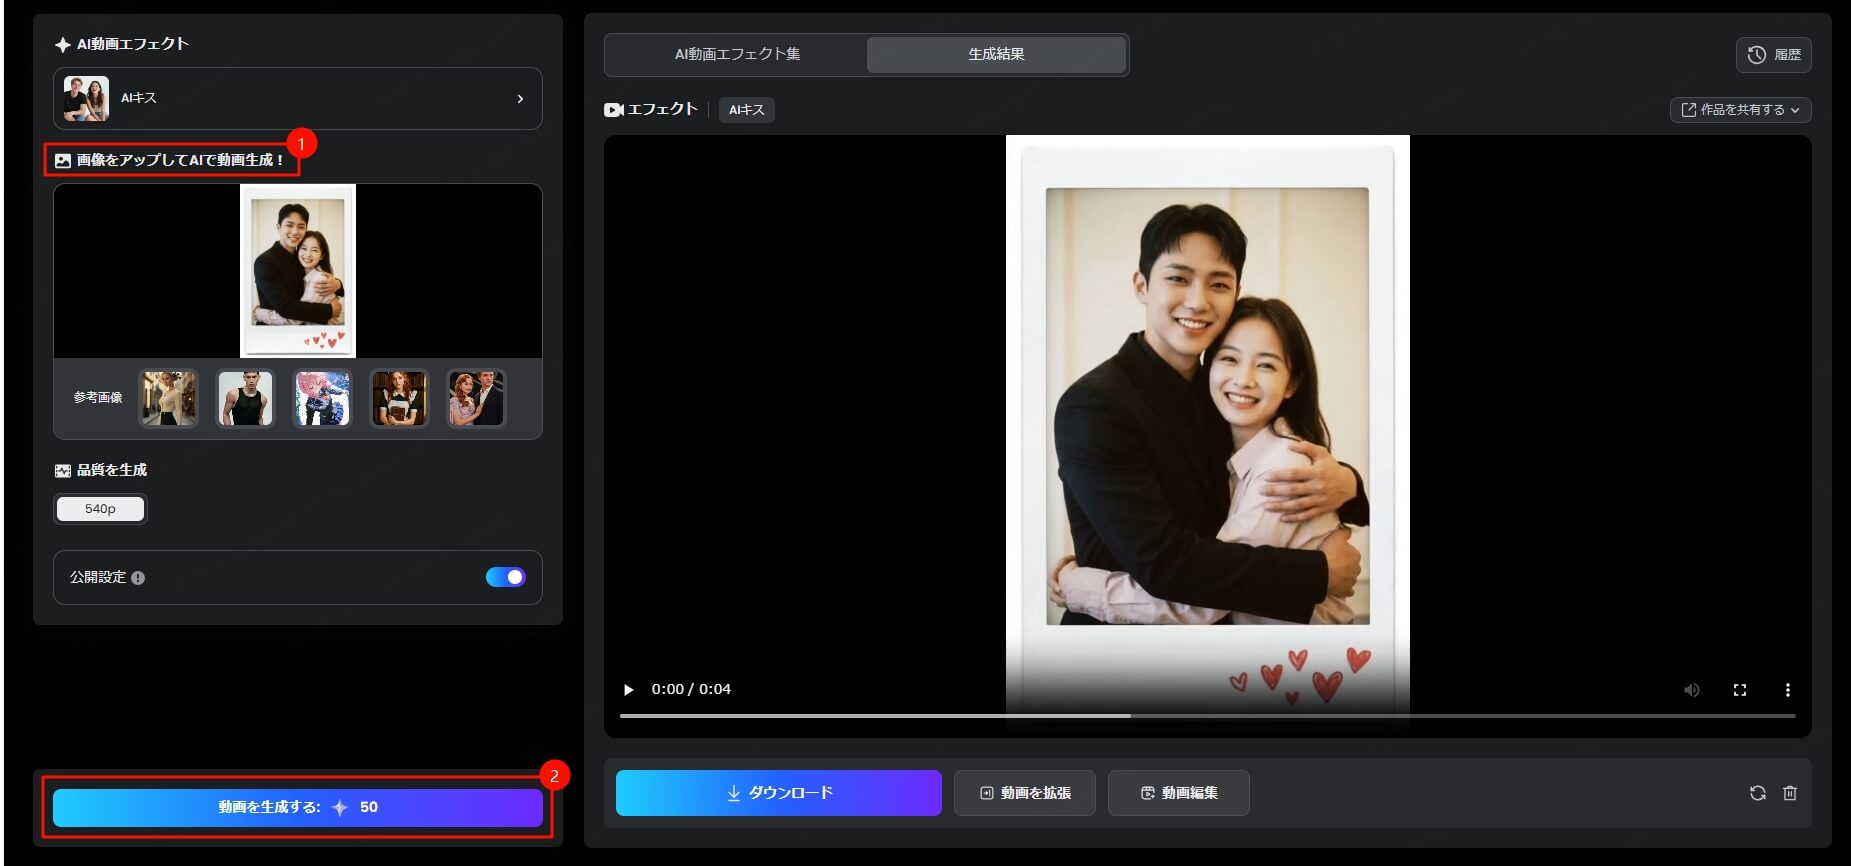
Task: Open the 履歴 history panel
Action: [x=1773, y=55]
